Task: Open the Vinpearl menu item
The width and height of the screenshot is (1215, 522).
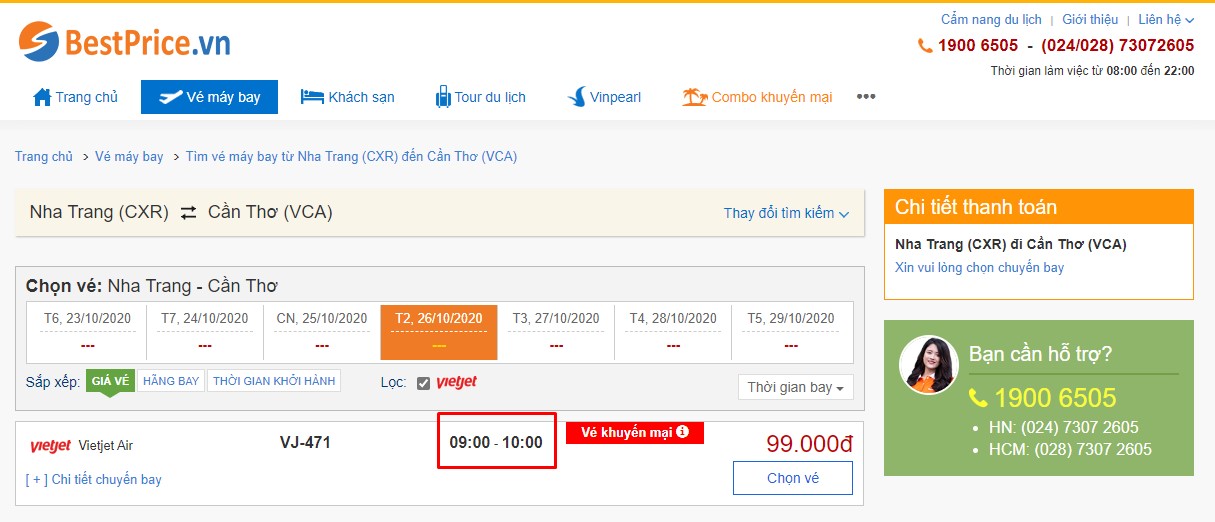Action: [604, 97]
